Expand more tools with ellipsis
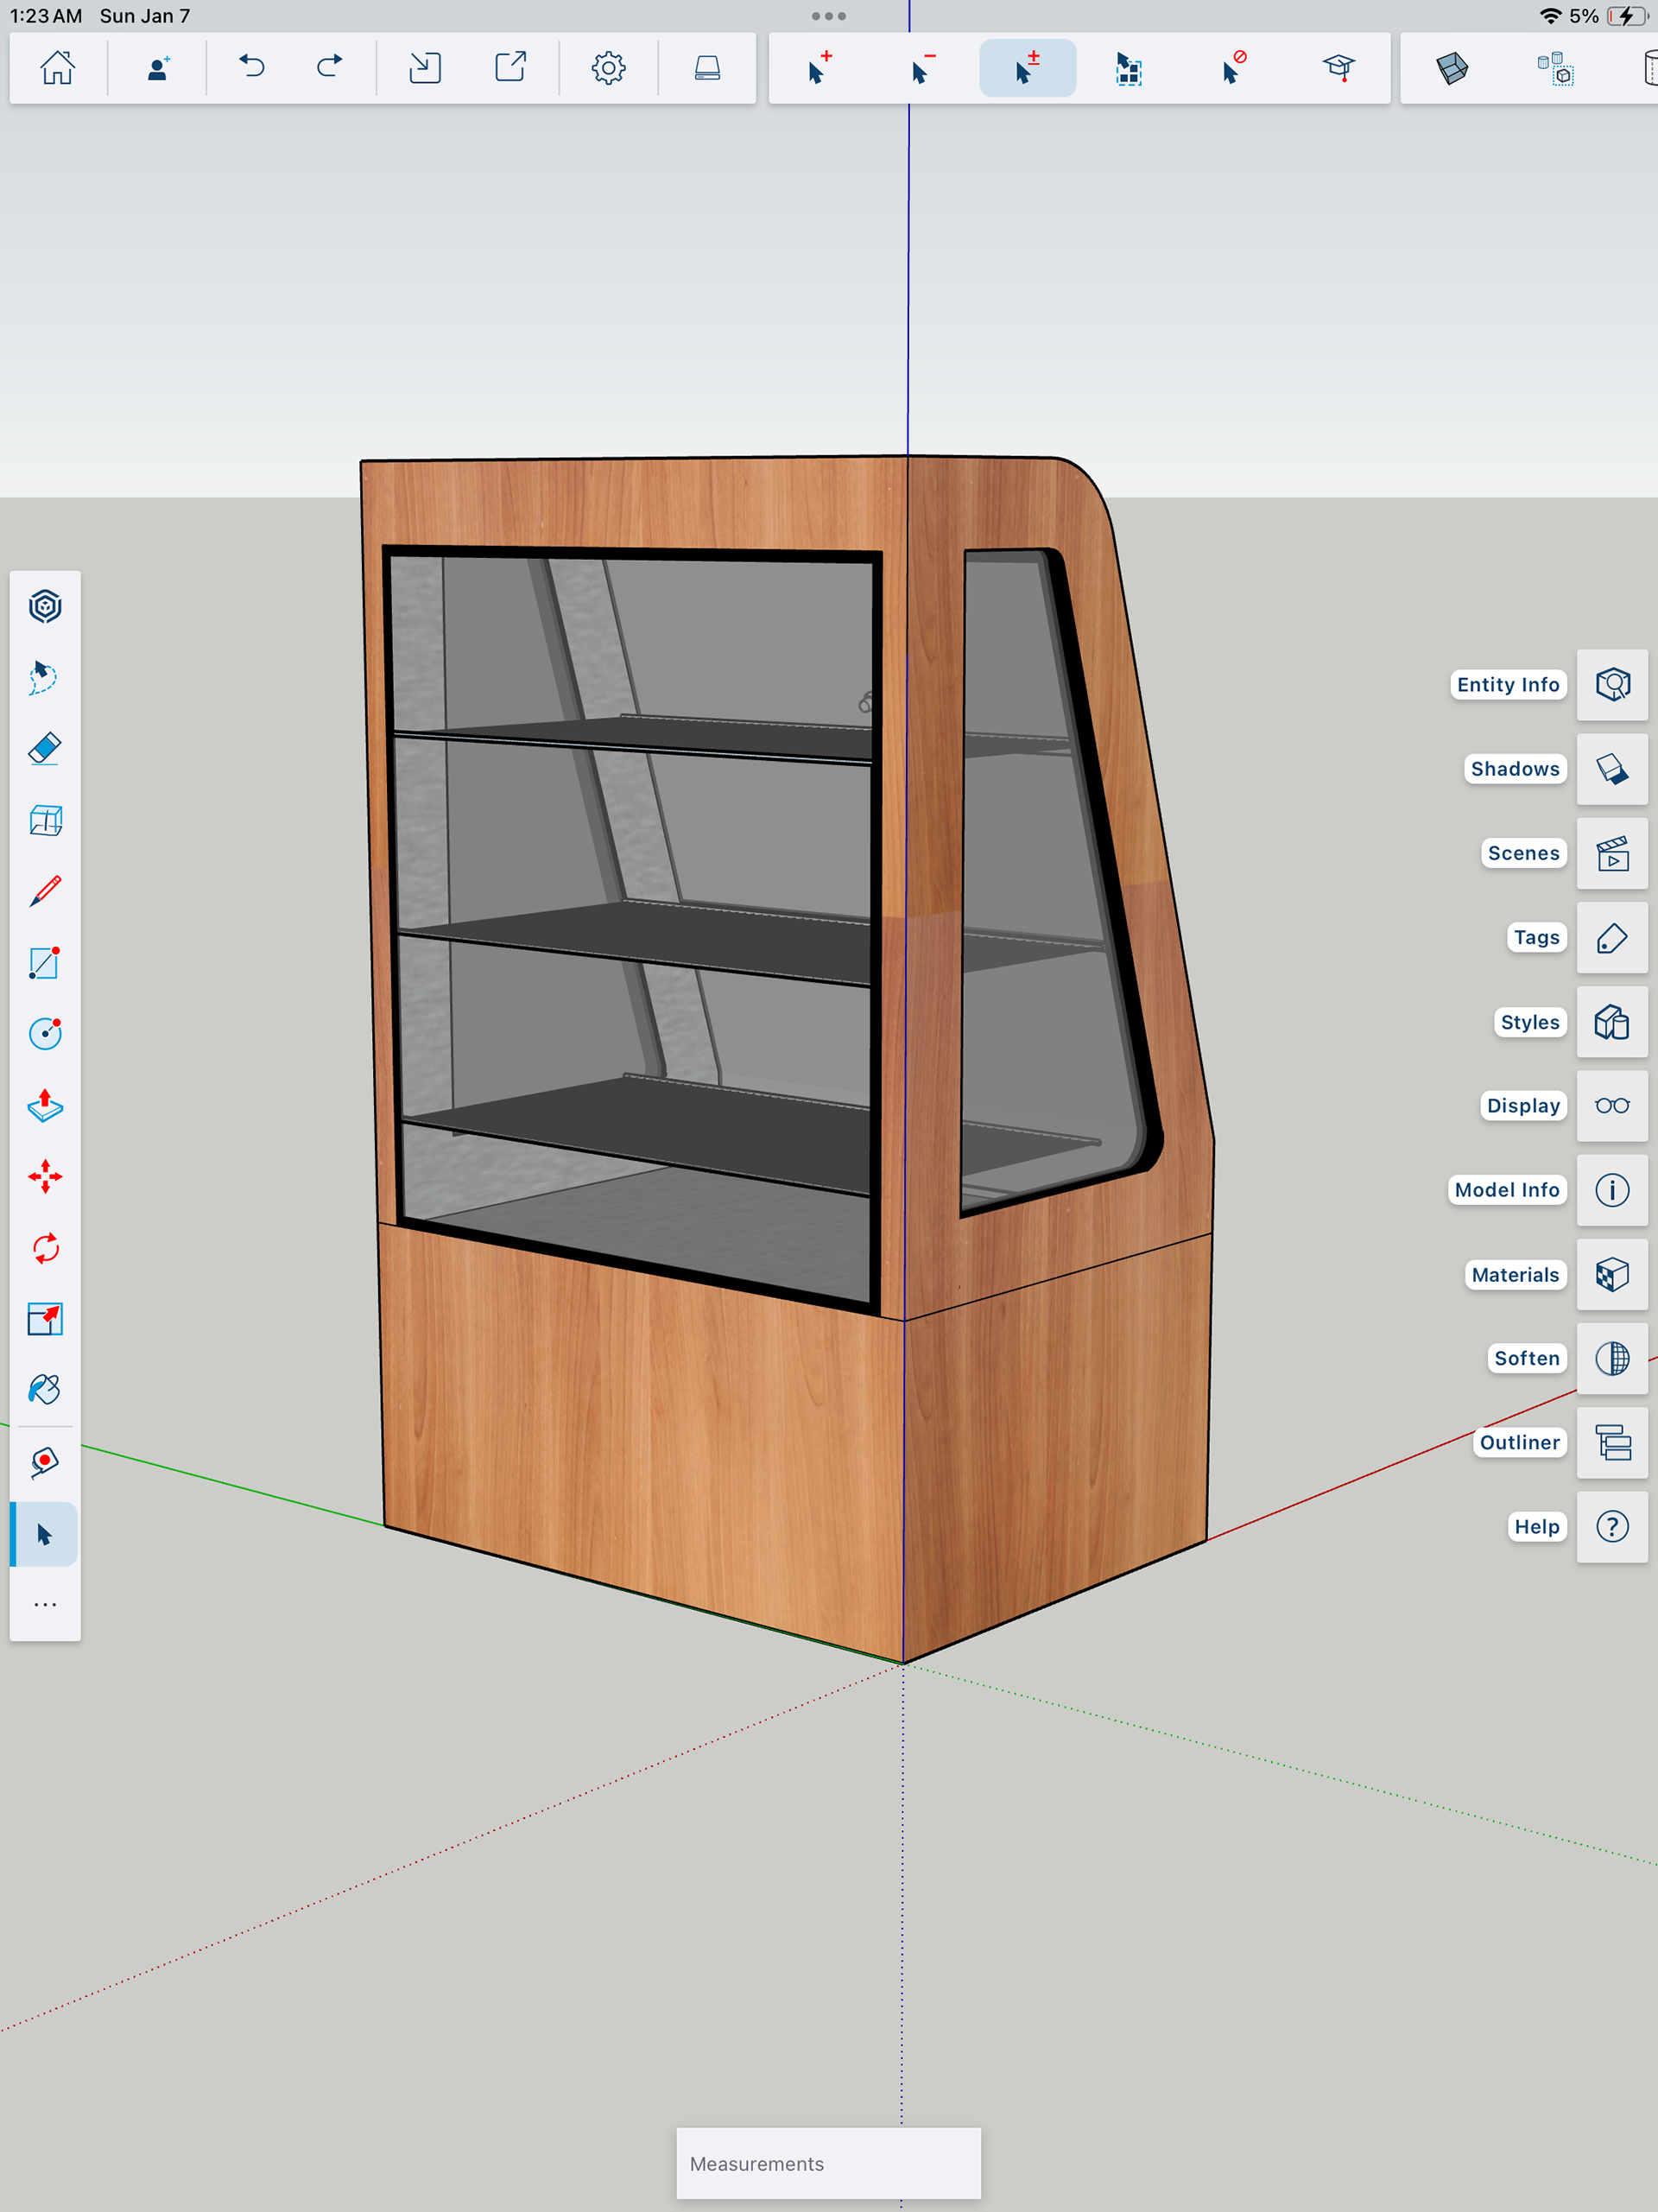The height and width of the screenshot is (2212, 1658). (45, 1605)
